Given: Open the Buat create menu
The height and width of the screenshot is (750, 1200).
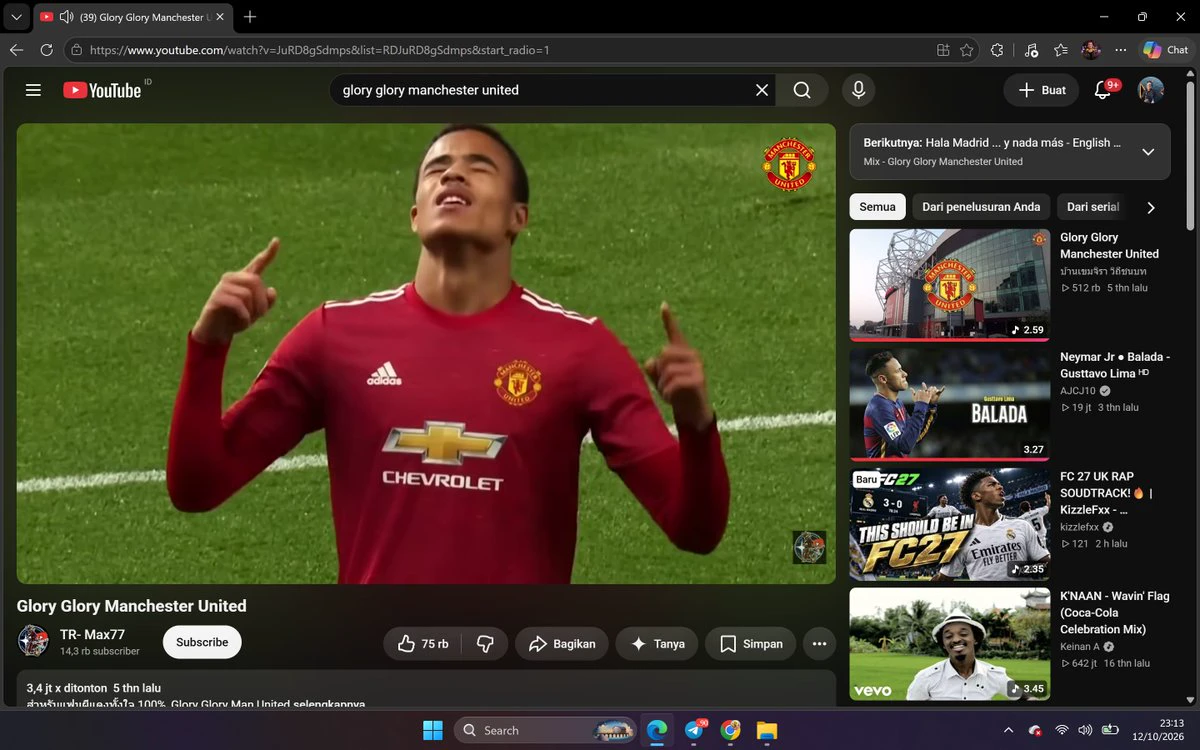Looking at the screenshot, I should point(1042,90).
